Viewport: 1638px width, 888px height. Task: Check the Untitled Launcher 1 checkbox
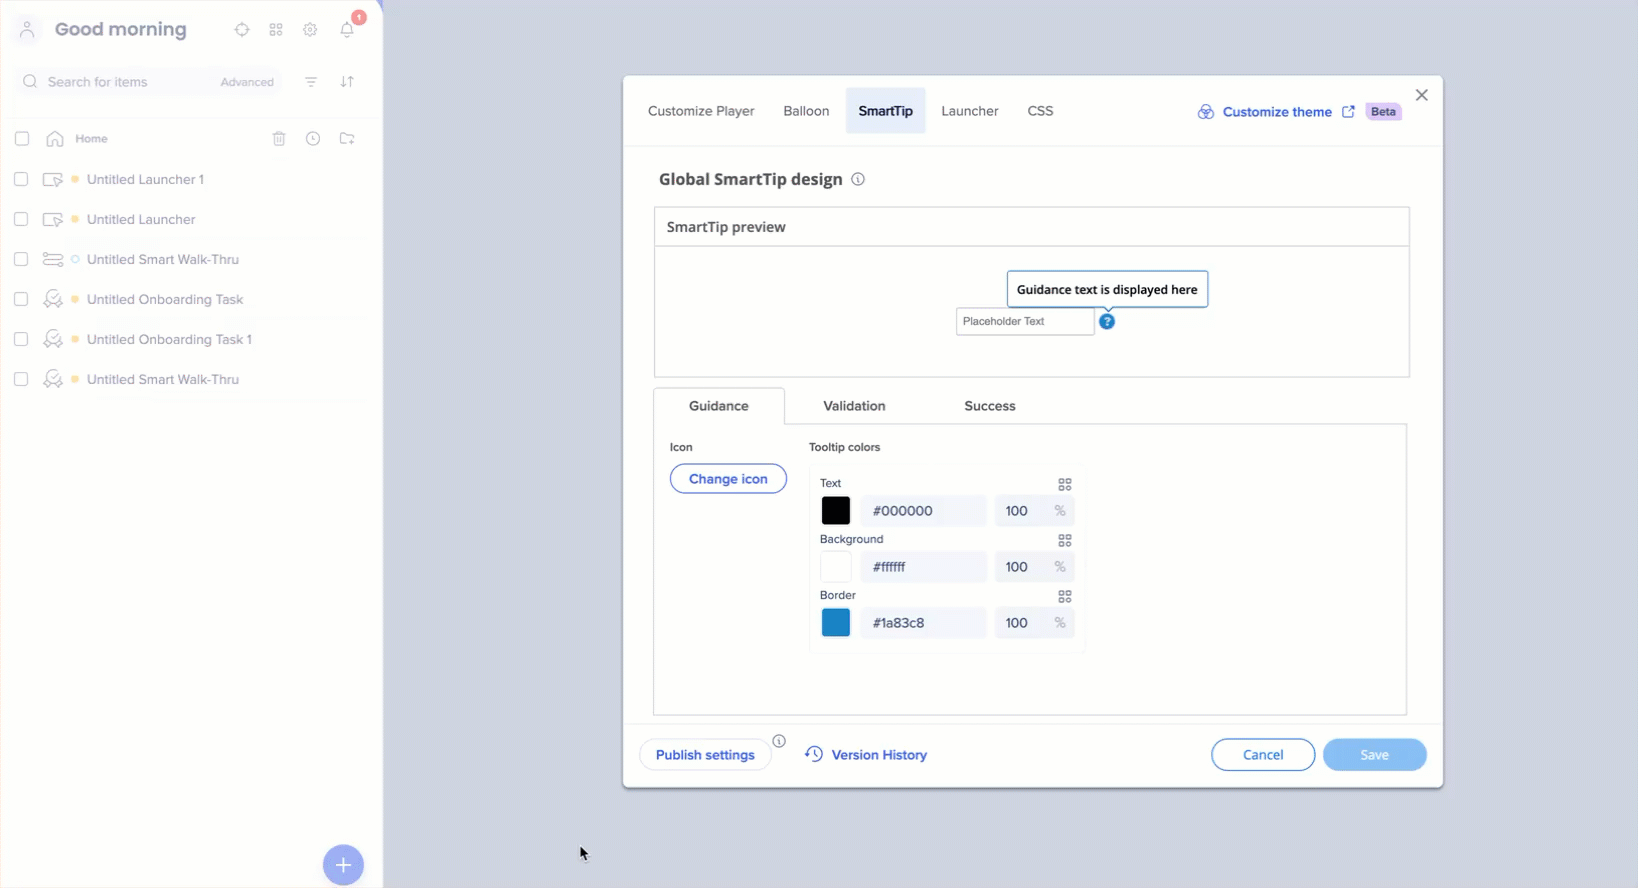point(21,179)
